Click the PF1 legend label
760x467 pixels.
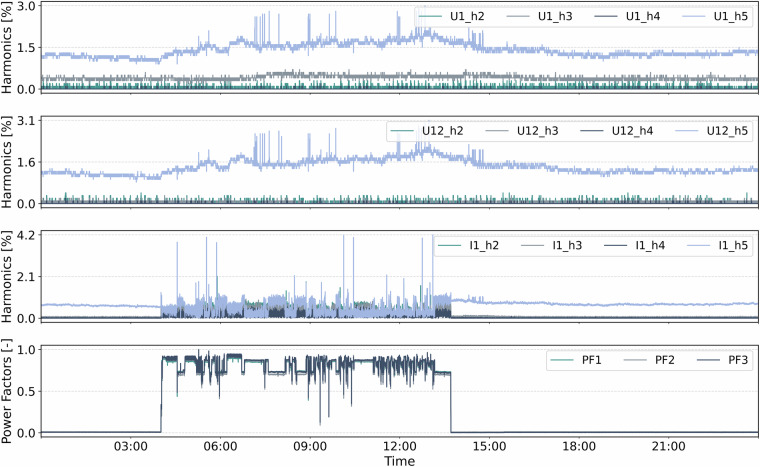[591, 360]
